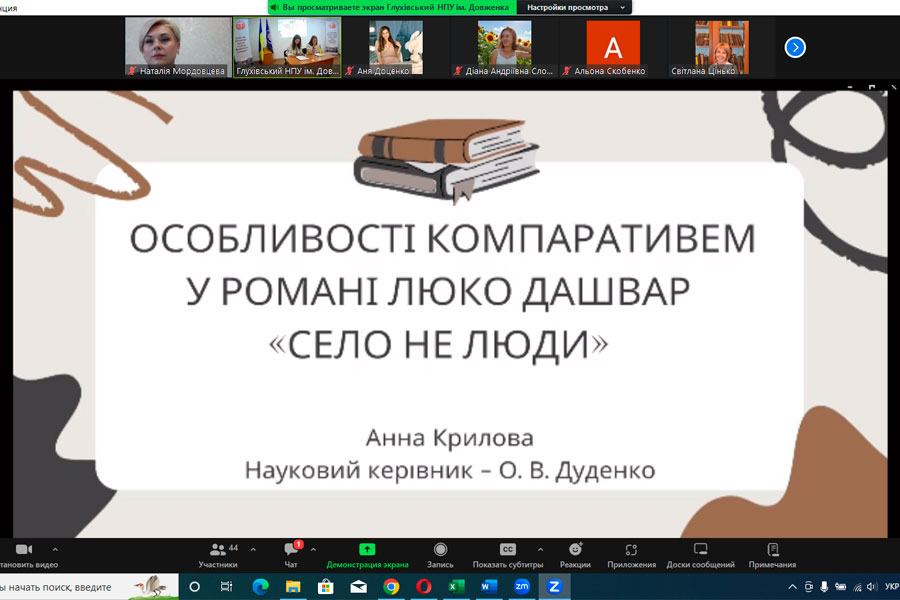Toggle the camera video button
The height and width of the screenshot is (600, 900).
pyautogui.click(x=24, y=555)
